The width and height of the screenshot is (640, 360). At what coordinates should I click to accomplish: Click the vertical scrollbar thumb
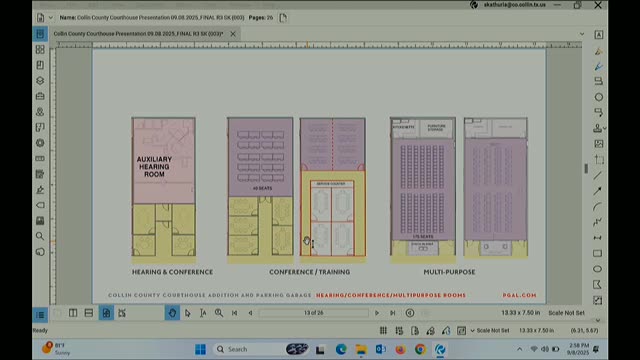click(587, 168)
